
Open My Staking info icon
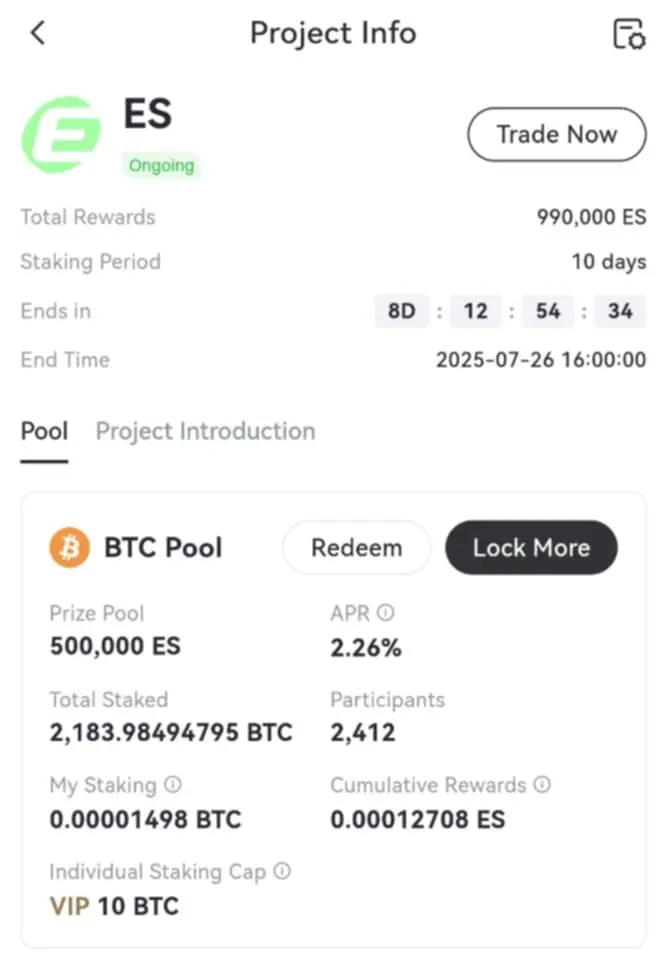[173, 785]
